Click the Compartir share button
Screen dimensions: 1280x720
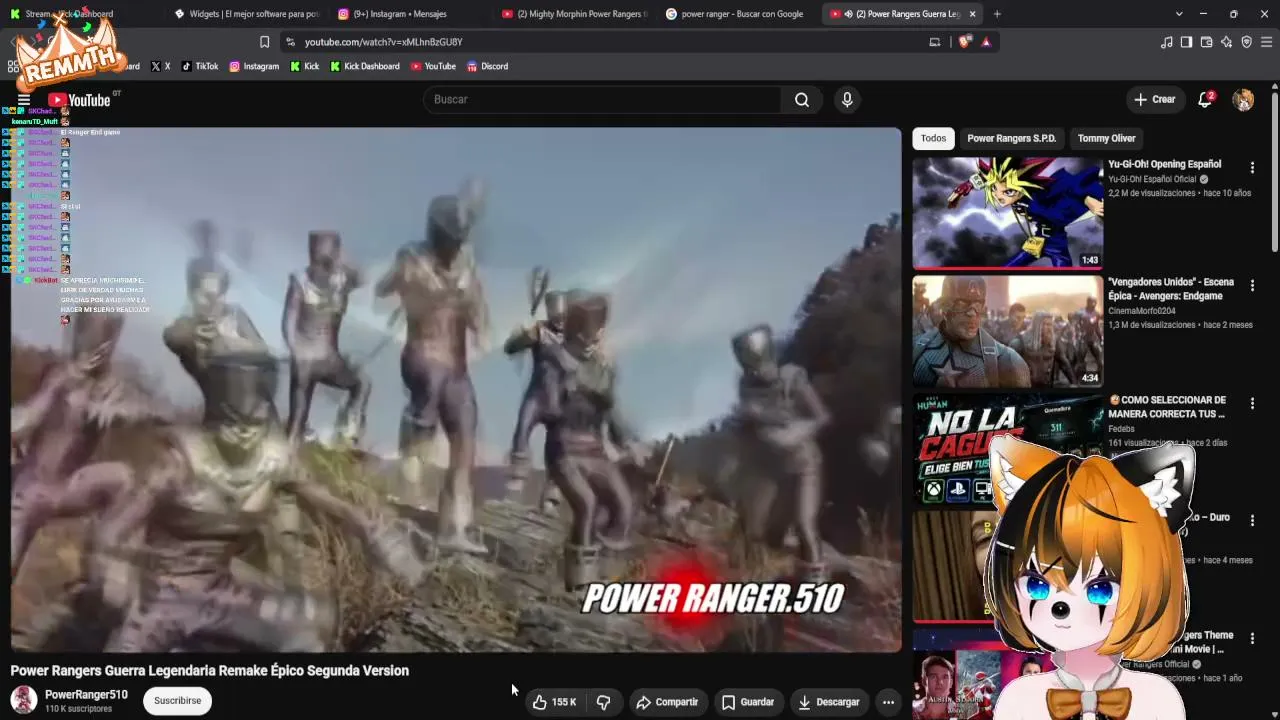click(x=667, y=702)
